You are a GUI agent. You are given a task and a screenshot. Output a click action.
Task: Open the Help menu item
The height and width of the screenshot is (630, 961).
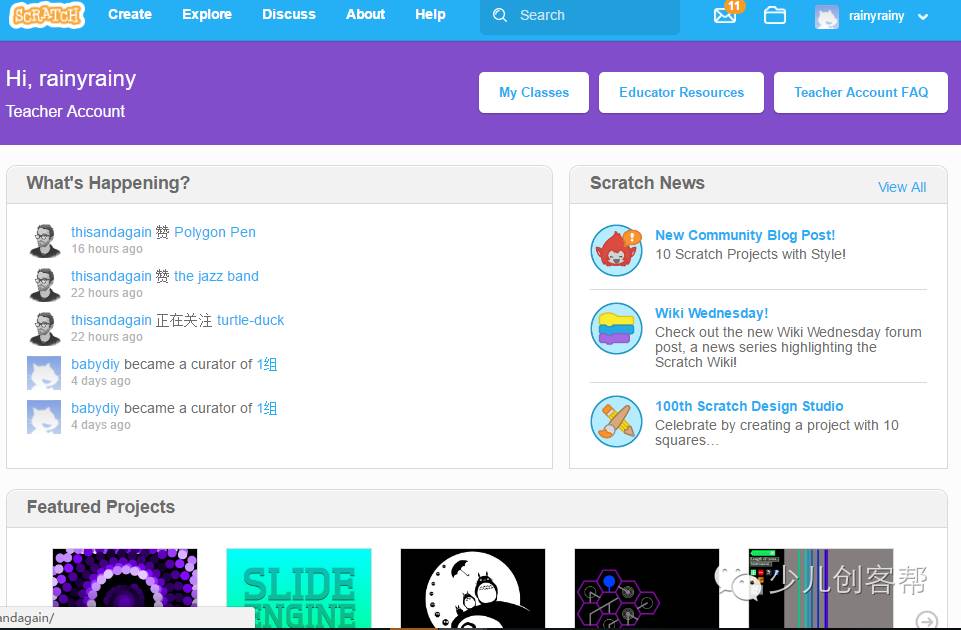point(430,14)
